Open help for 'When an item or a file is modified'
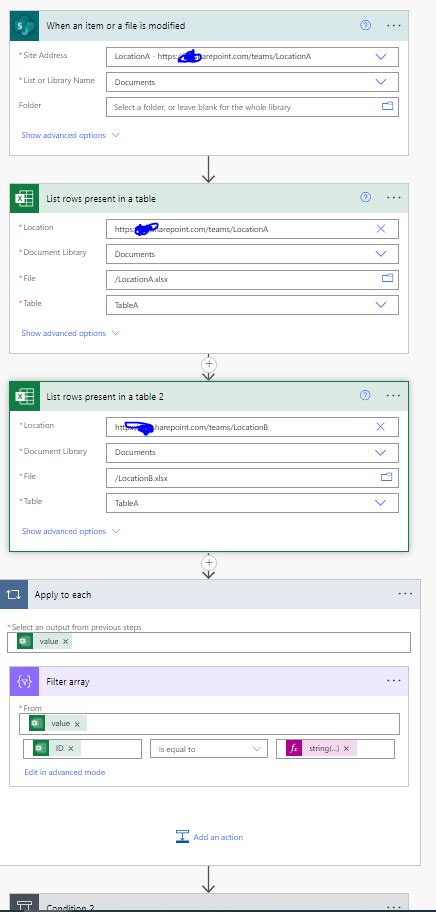Viewport: 436px width, 912px height. pos(366,25)
